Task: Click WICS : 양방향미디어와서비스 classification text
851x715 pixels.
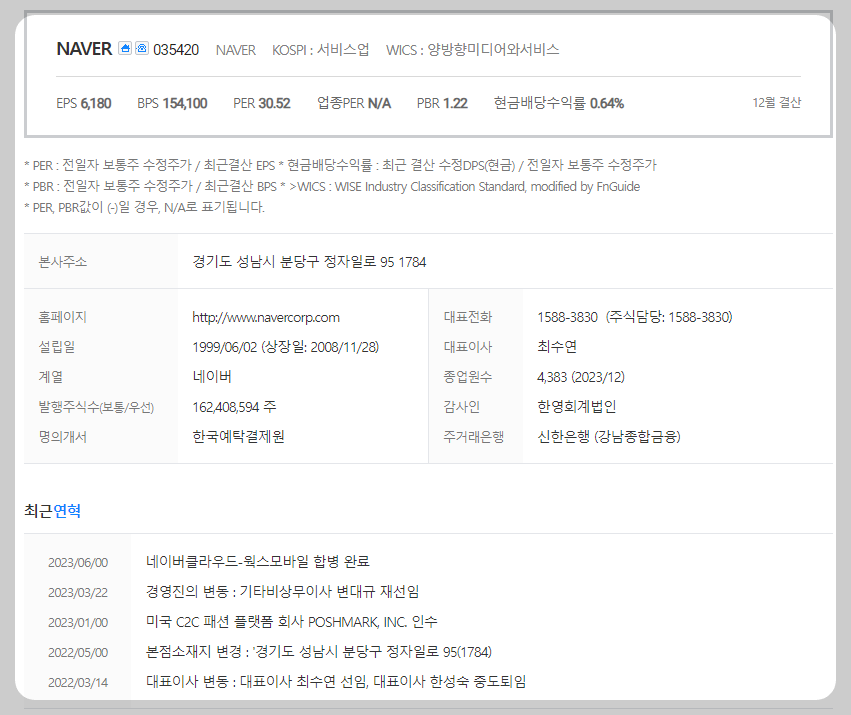Action: 472,50
